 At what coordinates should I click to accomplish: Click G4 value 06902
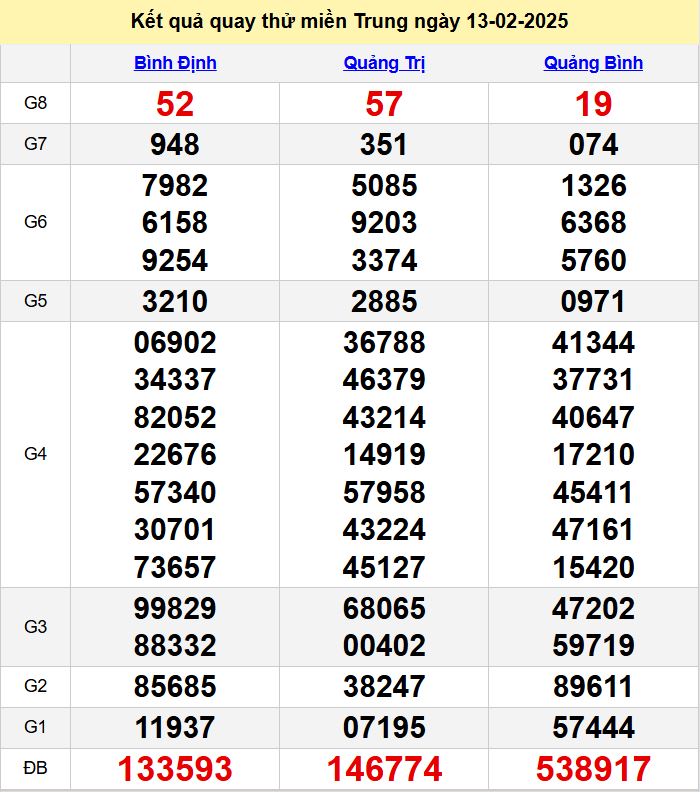[x=175, y=342]
